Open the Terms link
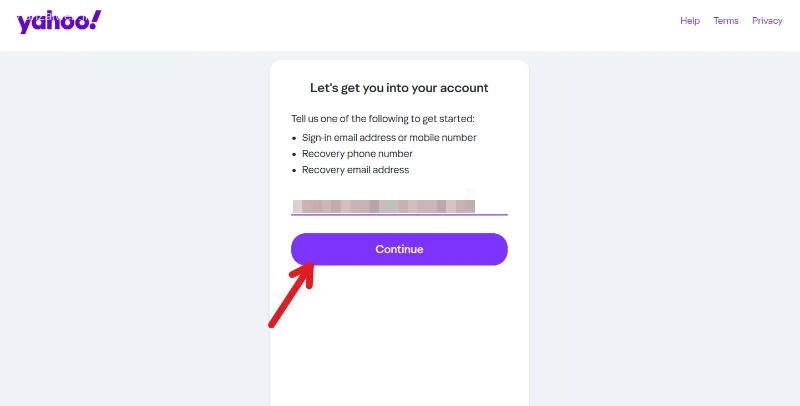Viewport: 800px width, 406px height. pos(726,21)
